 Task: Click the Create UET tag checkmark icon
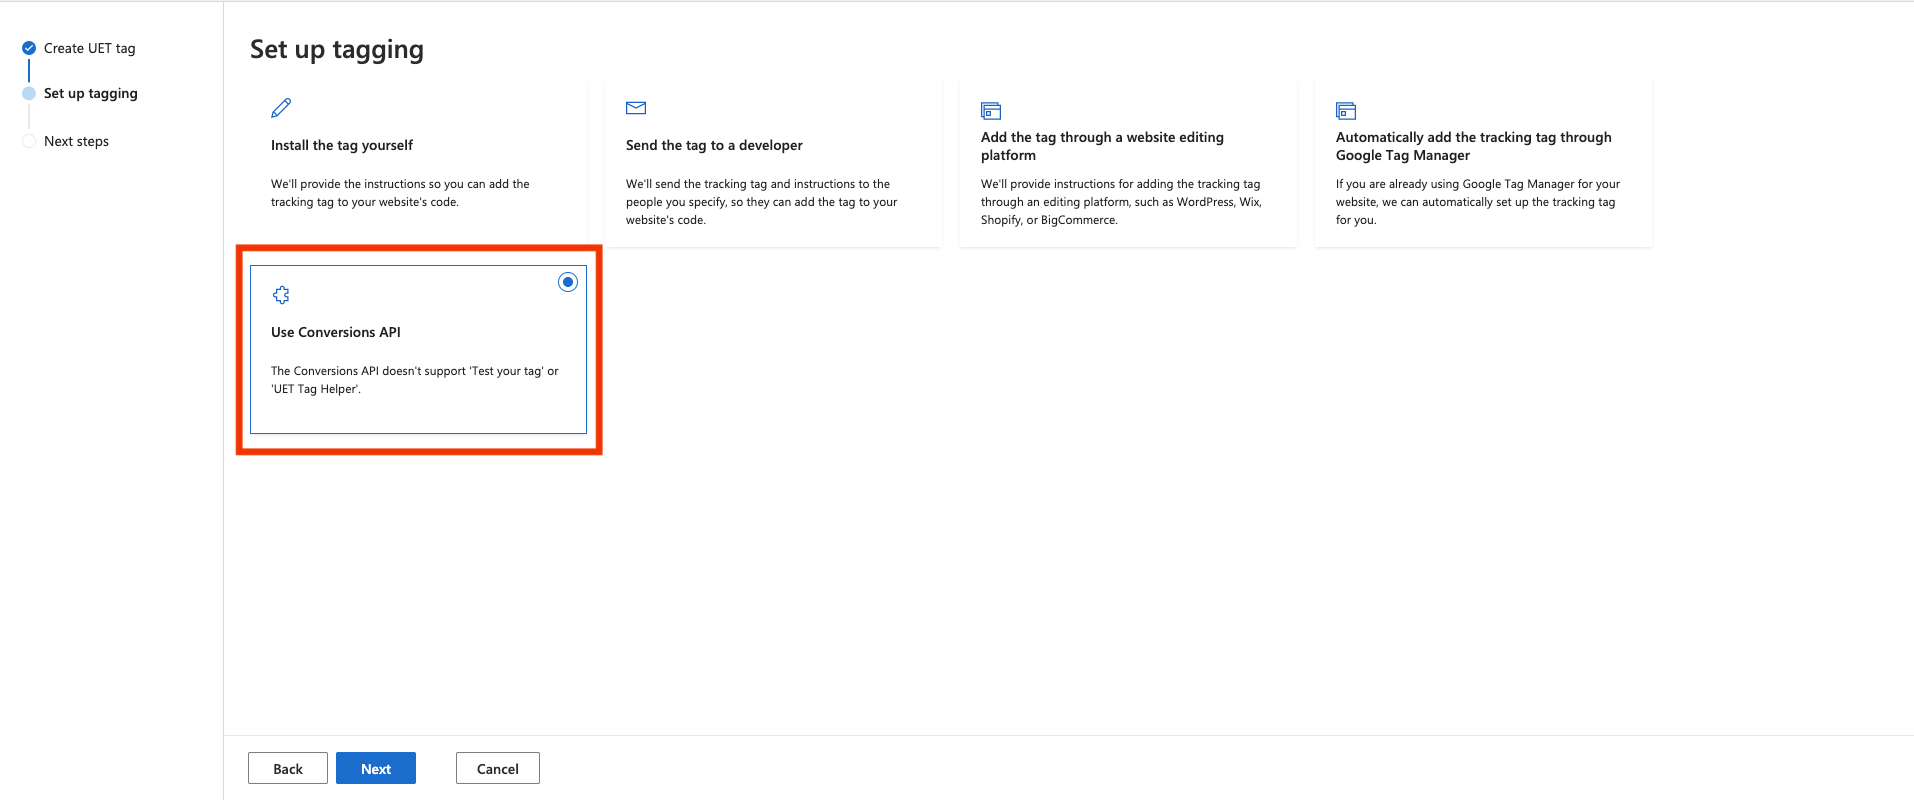pos(29,48)
